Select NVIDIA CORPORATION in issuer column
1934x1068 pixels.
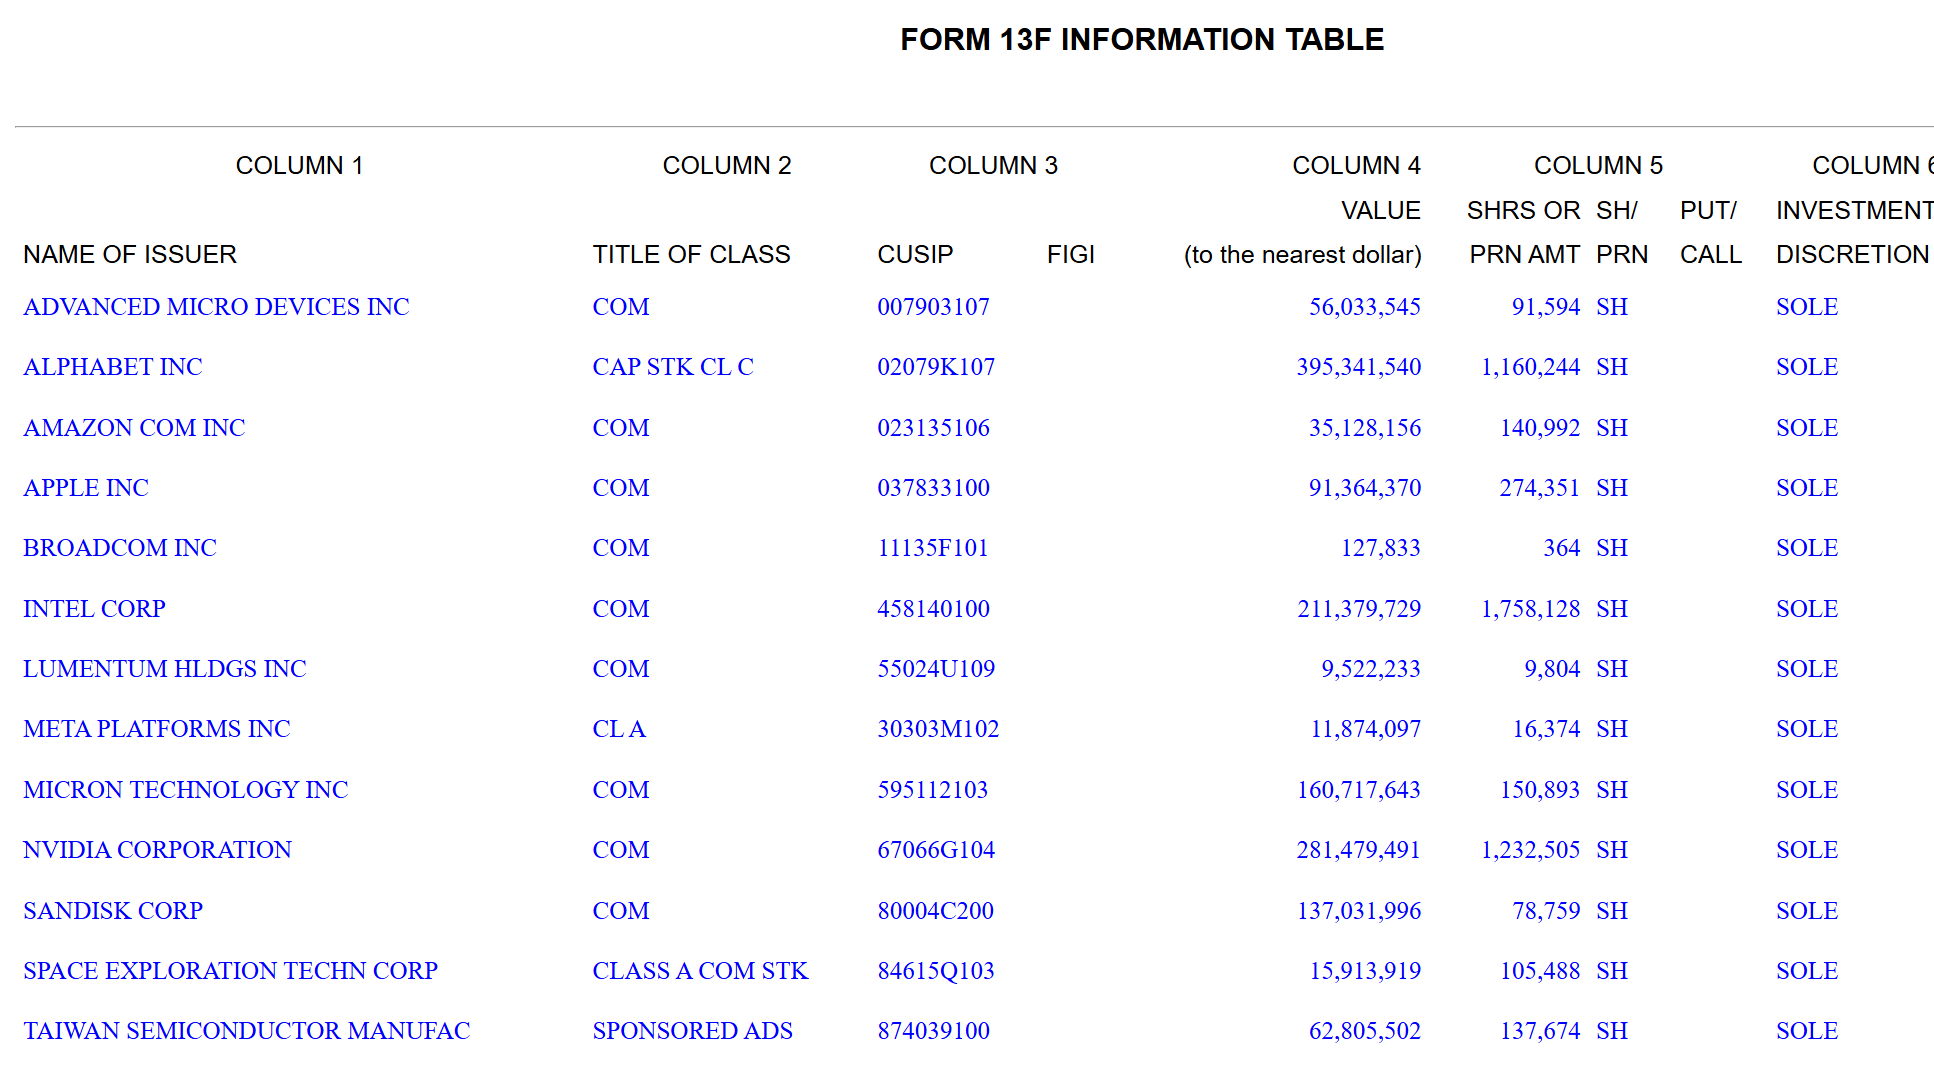point(158,850)
